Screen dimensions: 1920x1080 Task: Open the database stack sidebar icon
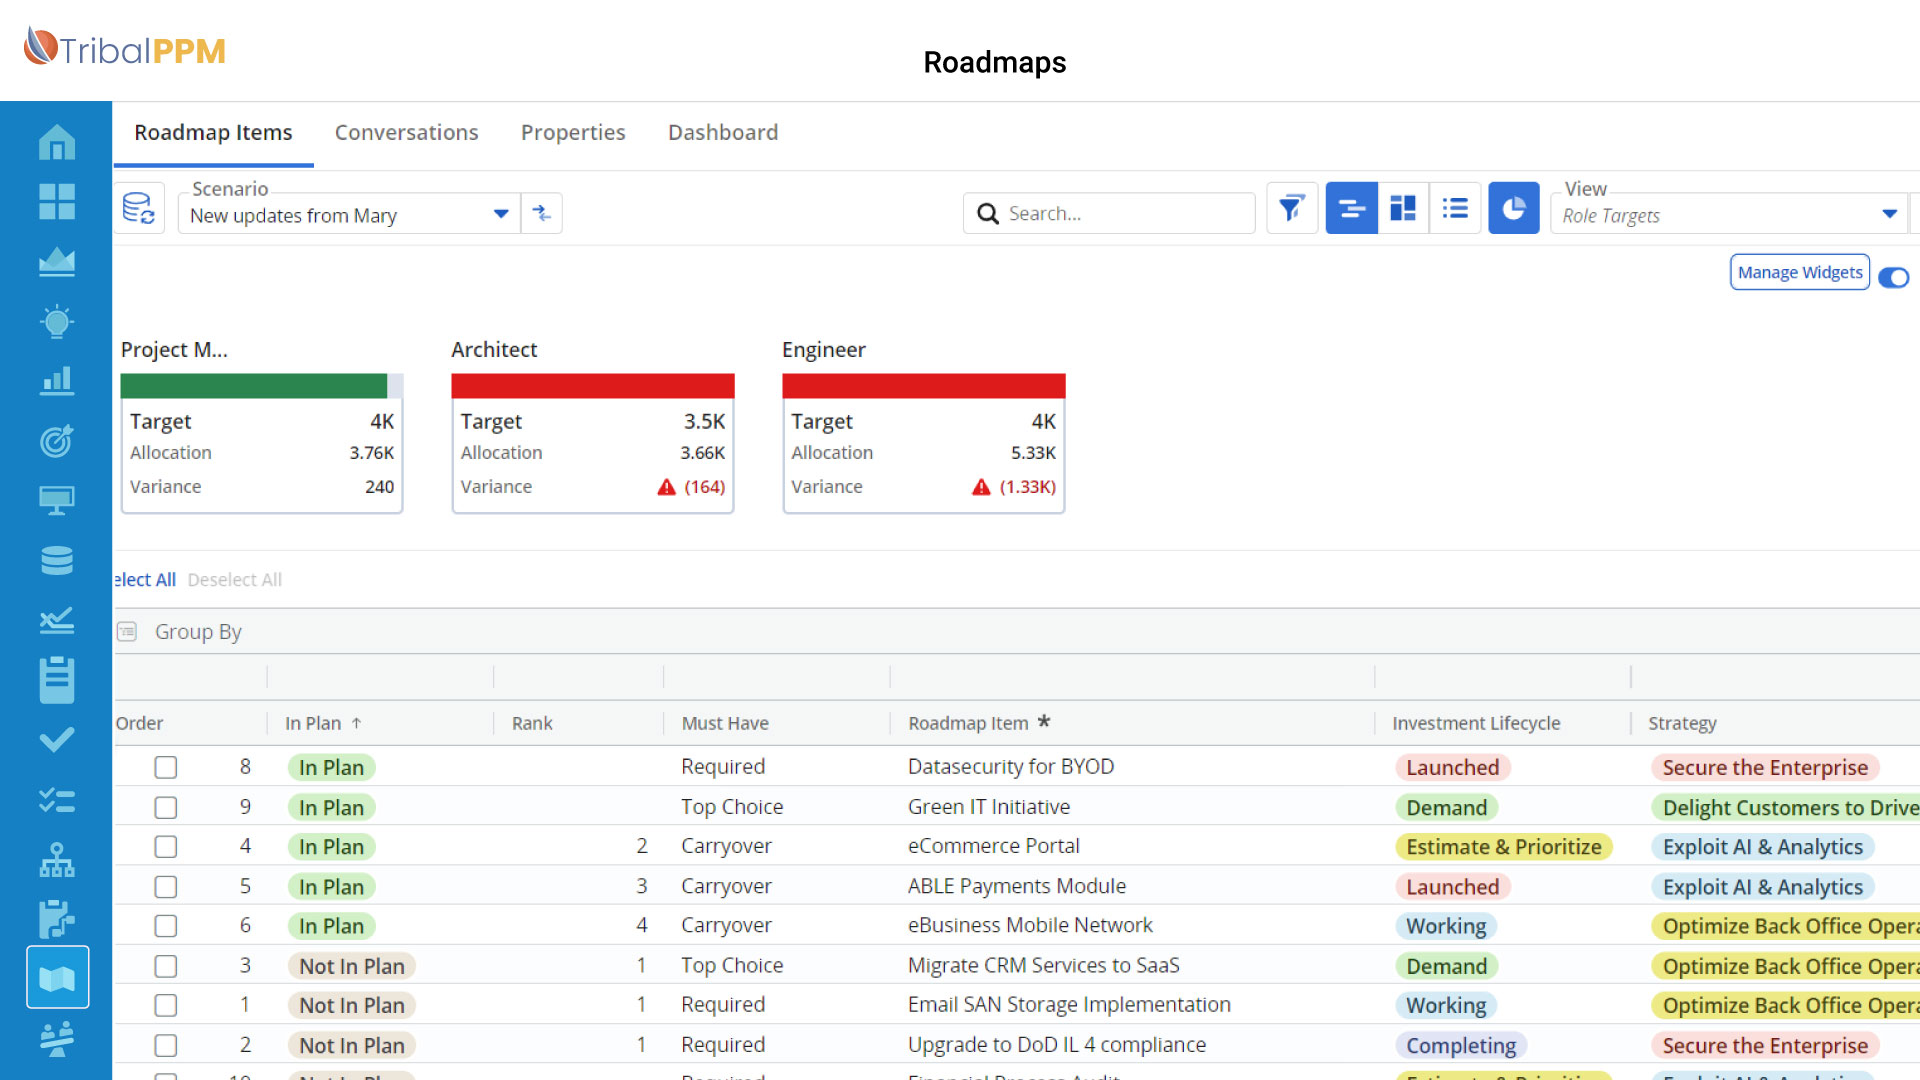(57, 560)
